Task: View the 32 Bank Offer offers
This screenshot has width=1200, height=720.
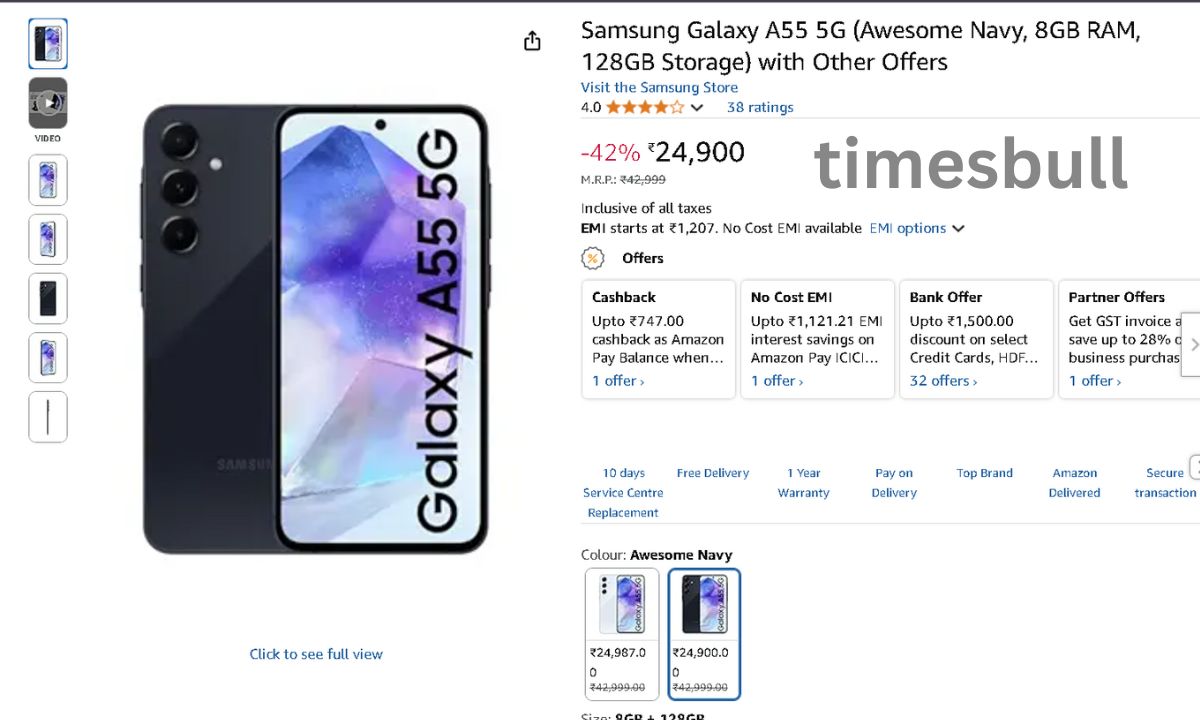Action: point(943,381)
